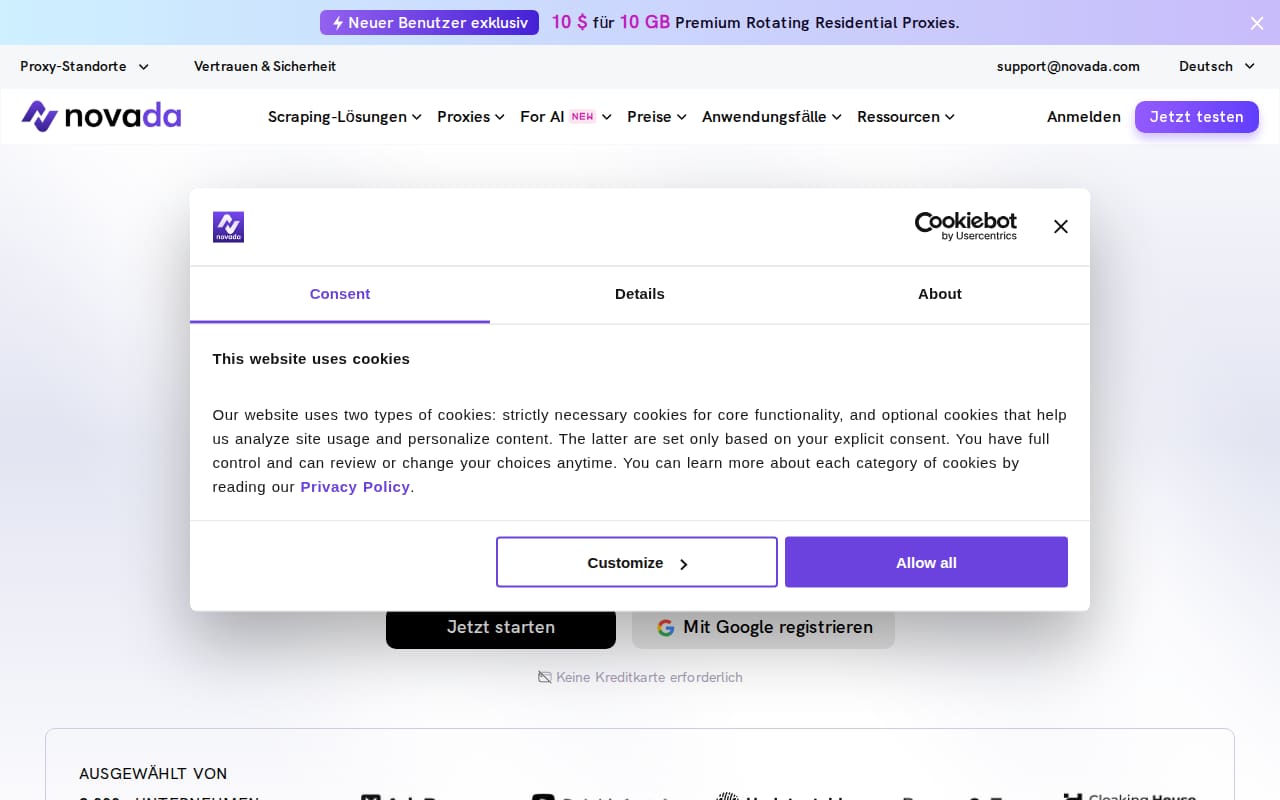Dismiss the top promo banner

tap(1257, 23)
